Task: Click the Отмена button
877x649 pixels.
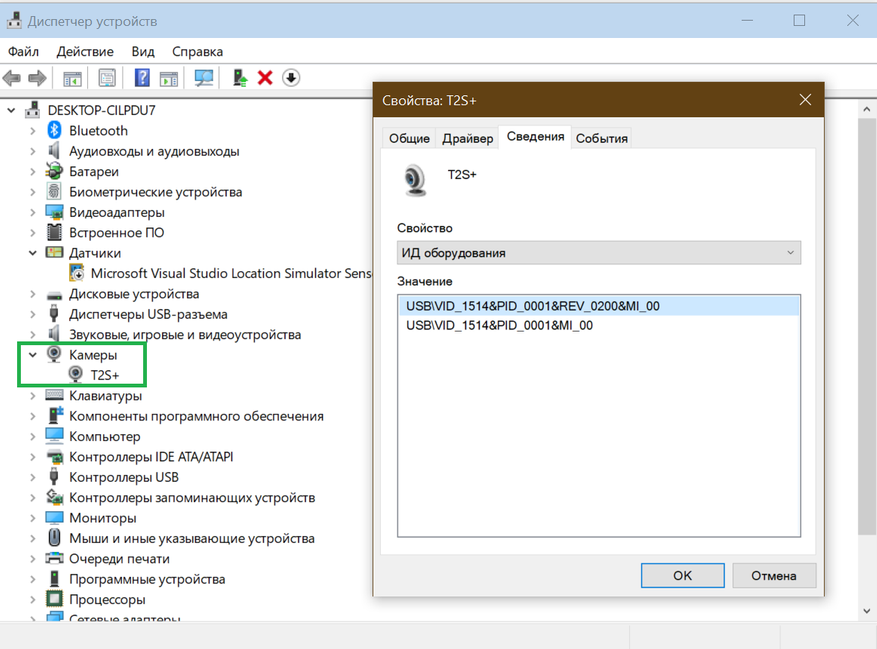Action: pyautogui.click(x=774, y=575)
